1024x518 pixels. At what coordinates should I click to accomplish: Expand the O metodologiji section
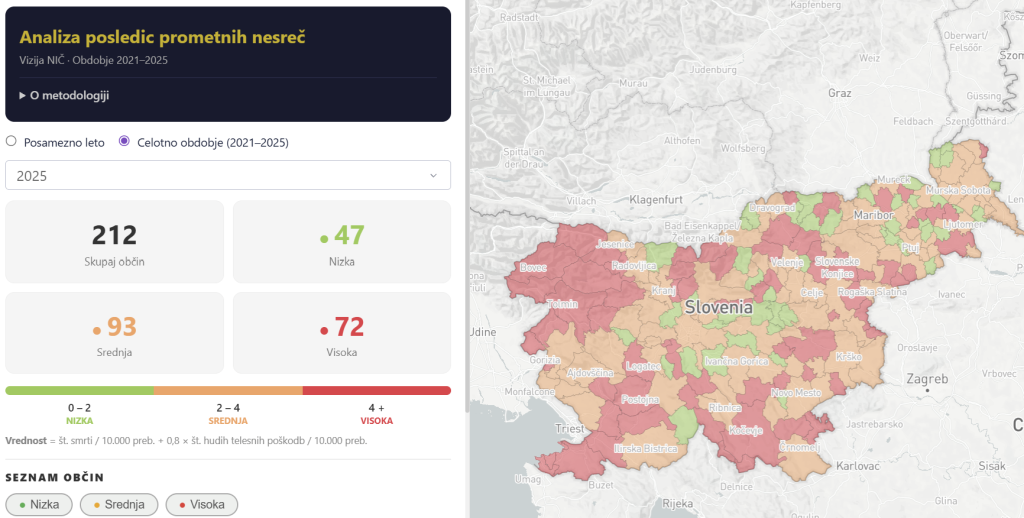point(64,95)
